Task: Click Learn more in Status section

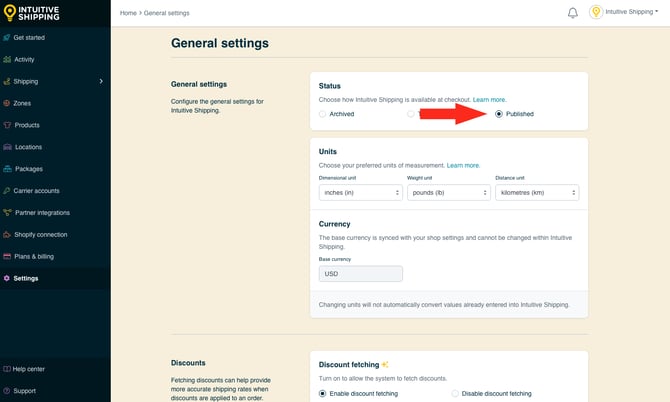Action: [x=489, y=100]
